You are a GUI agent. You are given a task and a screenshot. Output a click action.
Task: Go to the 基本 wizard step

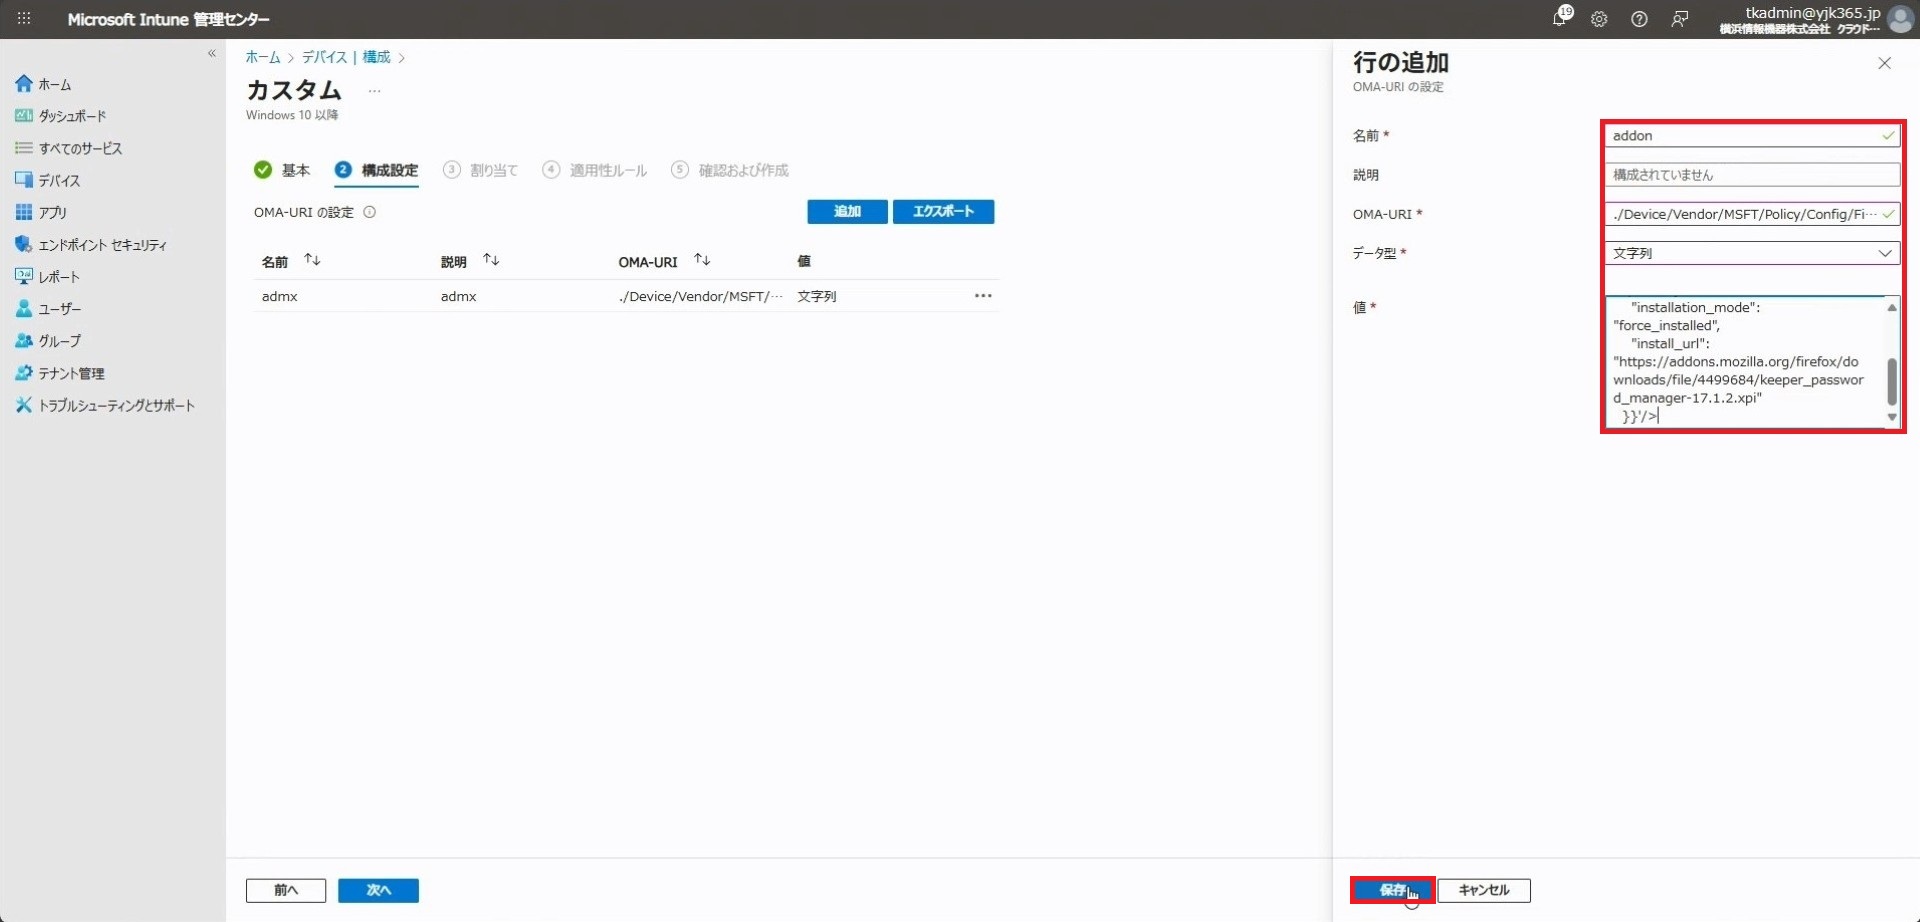pyautogui.click(x=283, y=170)
